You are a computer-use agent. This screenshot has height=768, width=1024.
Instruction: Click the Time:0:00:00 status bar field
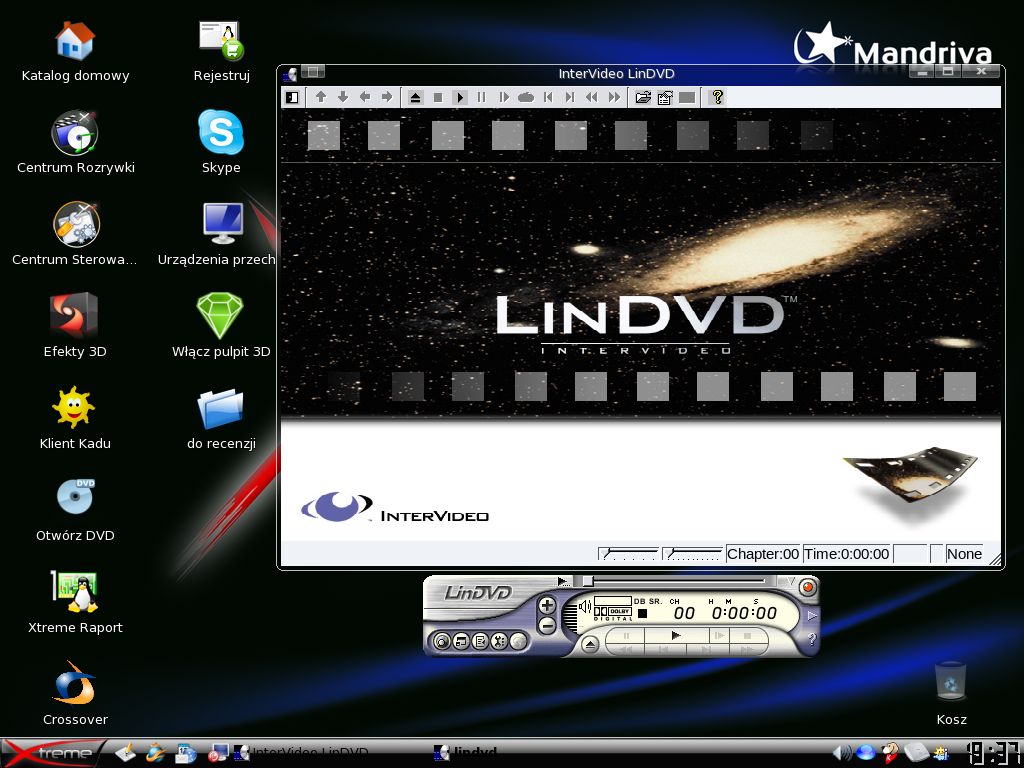click(x=846, y=554)
